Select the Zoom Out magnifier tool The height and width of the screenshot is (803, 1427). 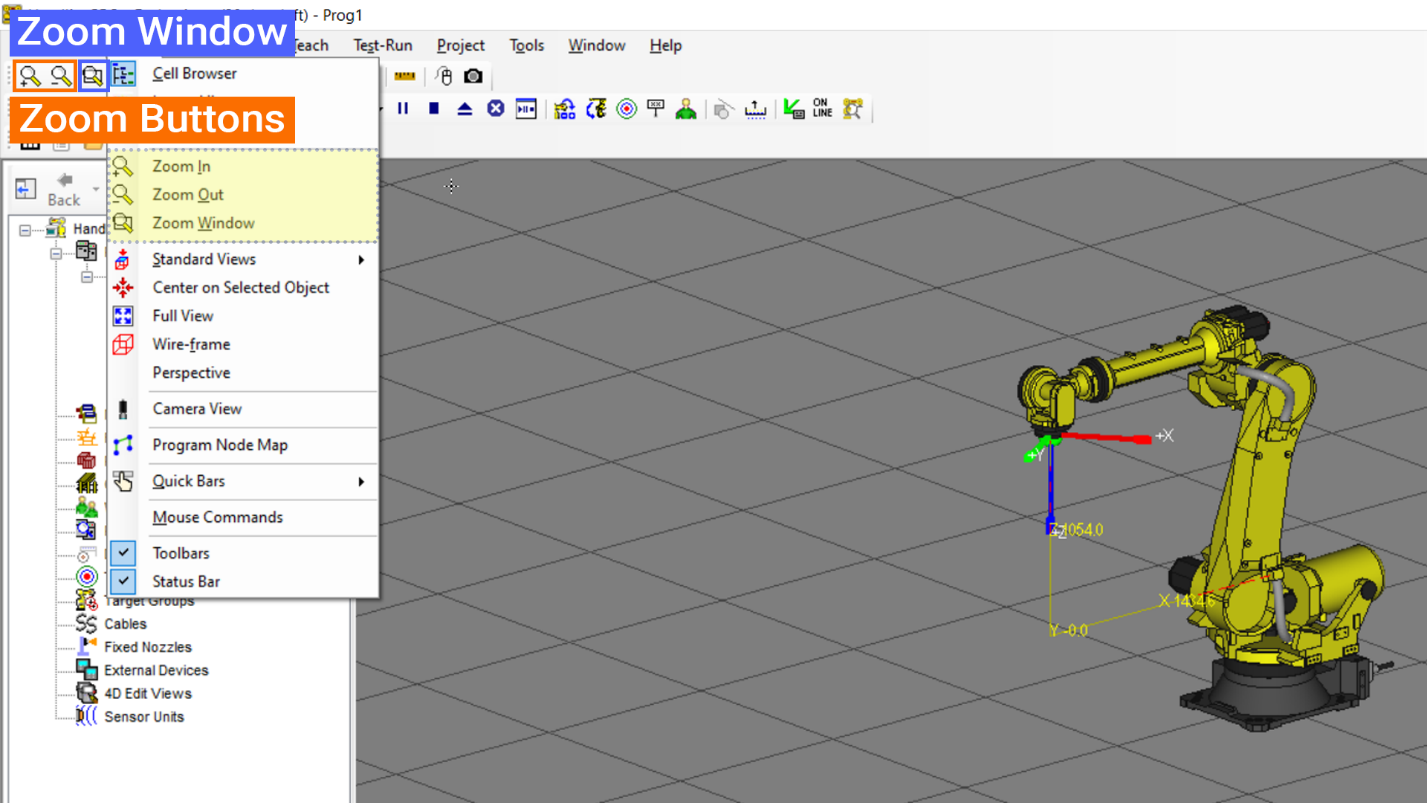click(x=60, y=76)
